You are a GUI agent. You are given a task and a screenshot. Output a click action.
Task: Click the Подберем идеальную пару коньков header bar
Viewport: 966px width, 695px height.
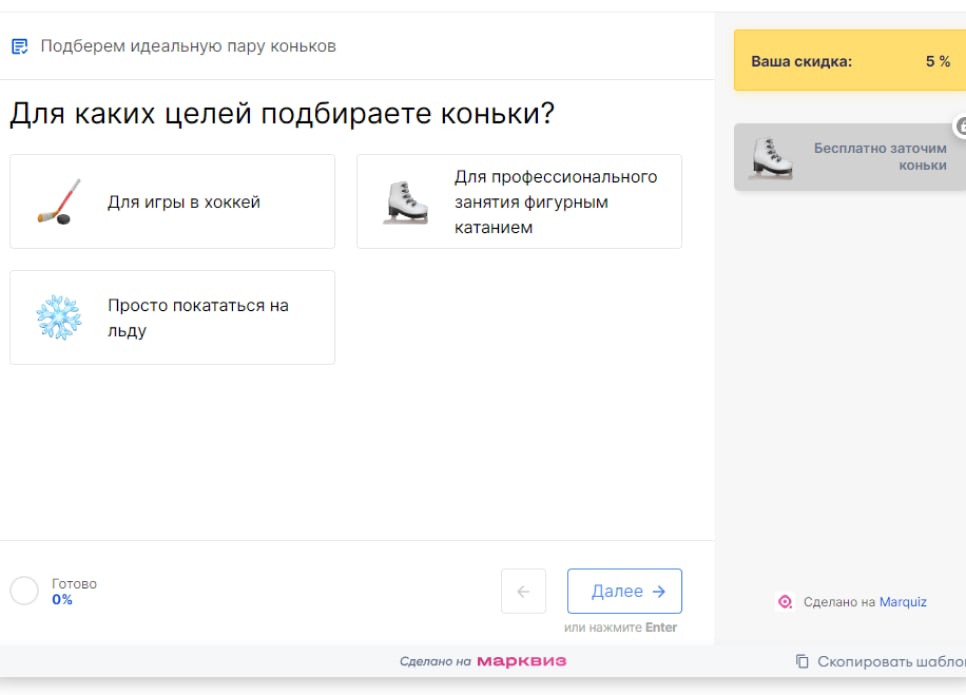point(188,44)
